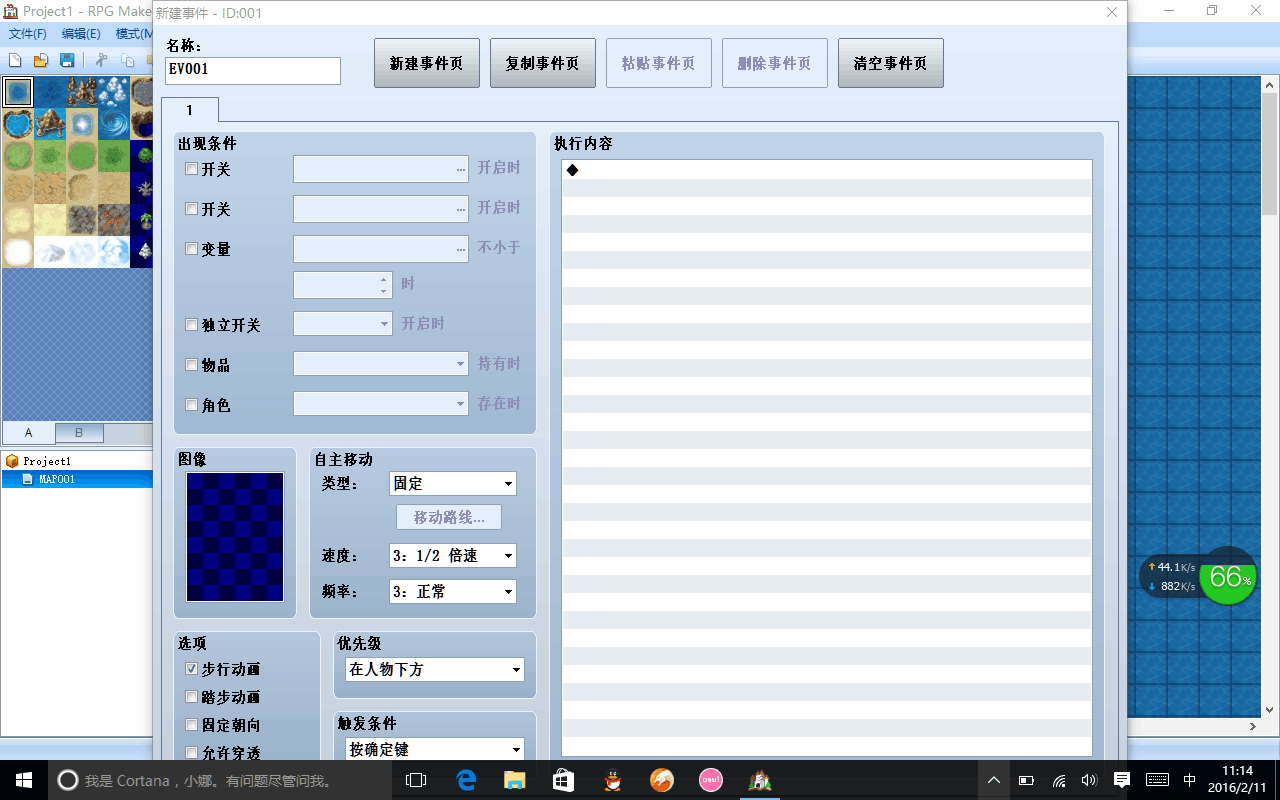The image size is (1280, 800).
Task: Open Microsoft Edge from the taskbar
Action: point(466,780)
